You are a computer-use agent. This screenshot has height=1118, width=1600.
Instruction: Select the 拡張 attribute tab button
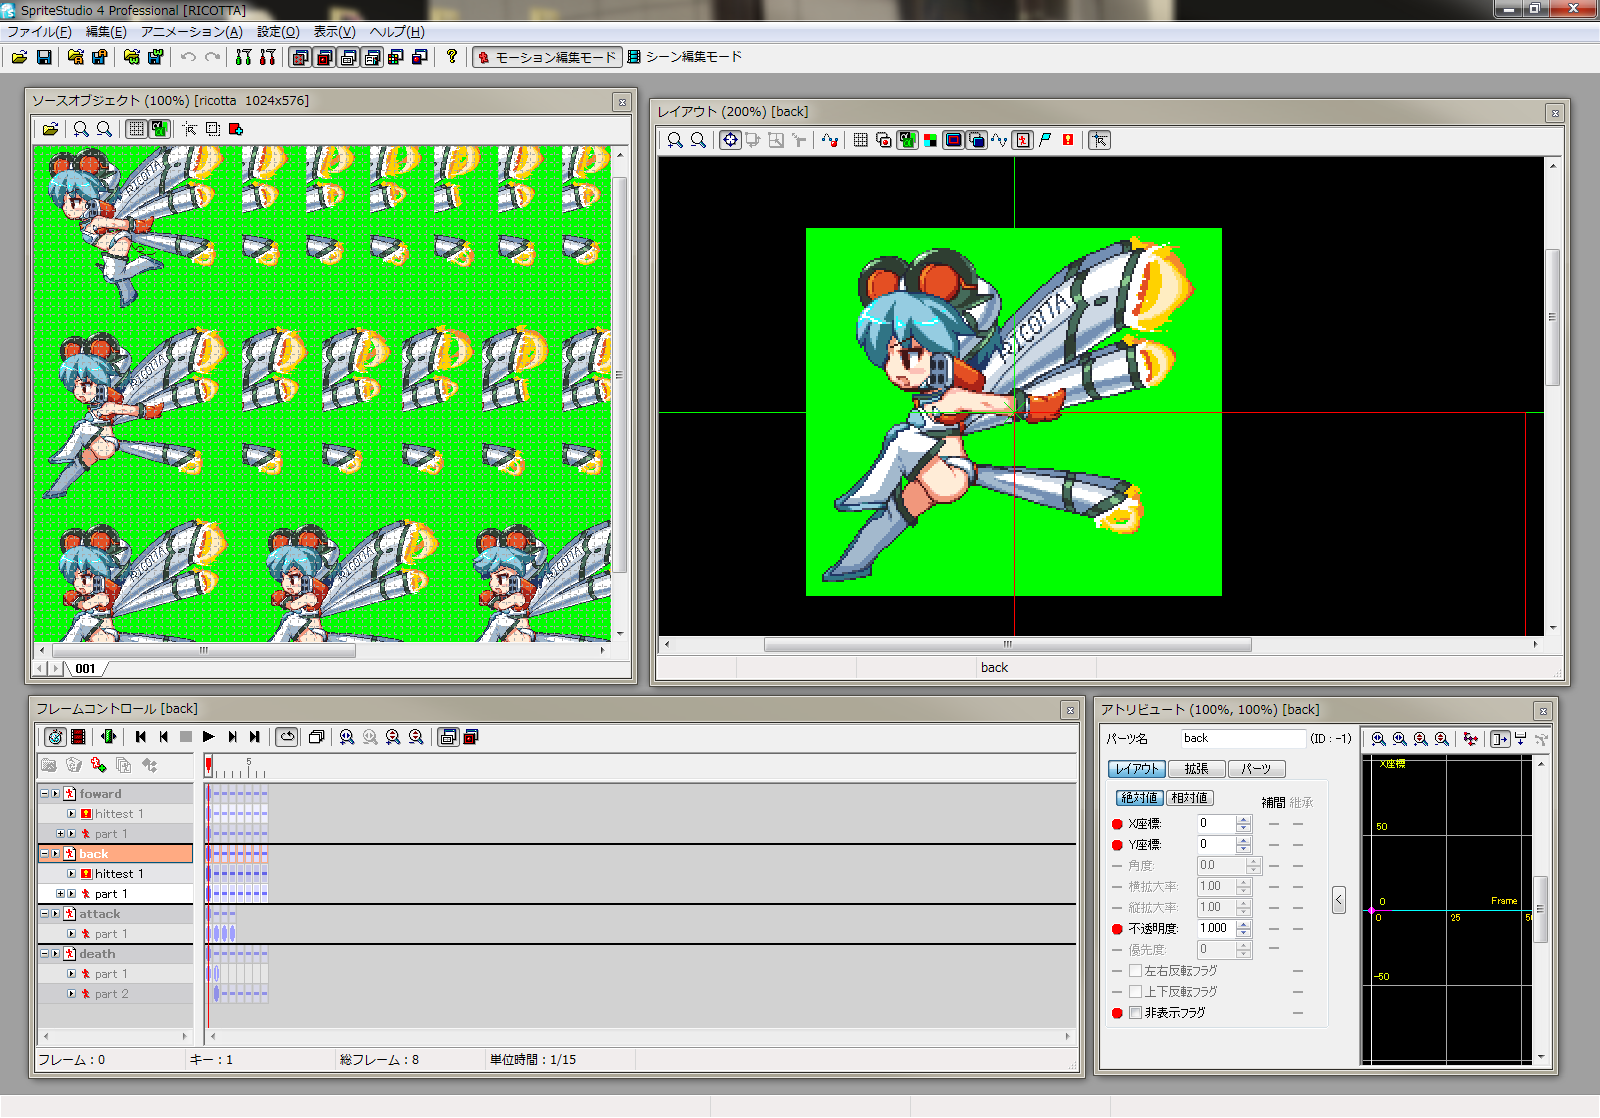pyautogui.click(x=1196, y=769)
